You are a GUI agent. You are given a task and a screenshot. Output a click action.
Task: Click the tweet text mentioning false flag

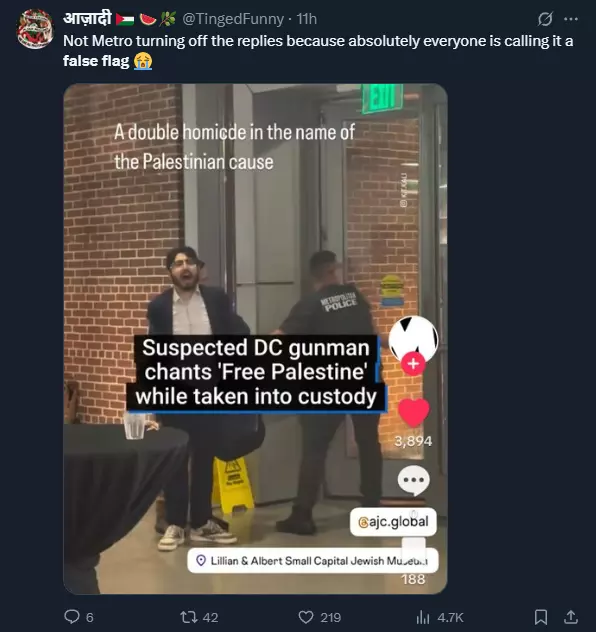pos(318,51)
